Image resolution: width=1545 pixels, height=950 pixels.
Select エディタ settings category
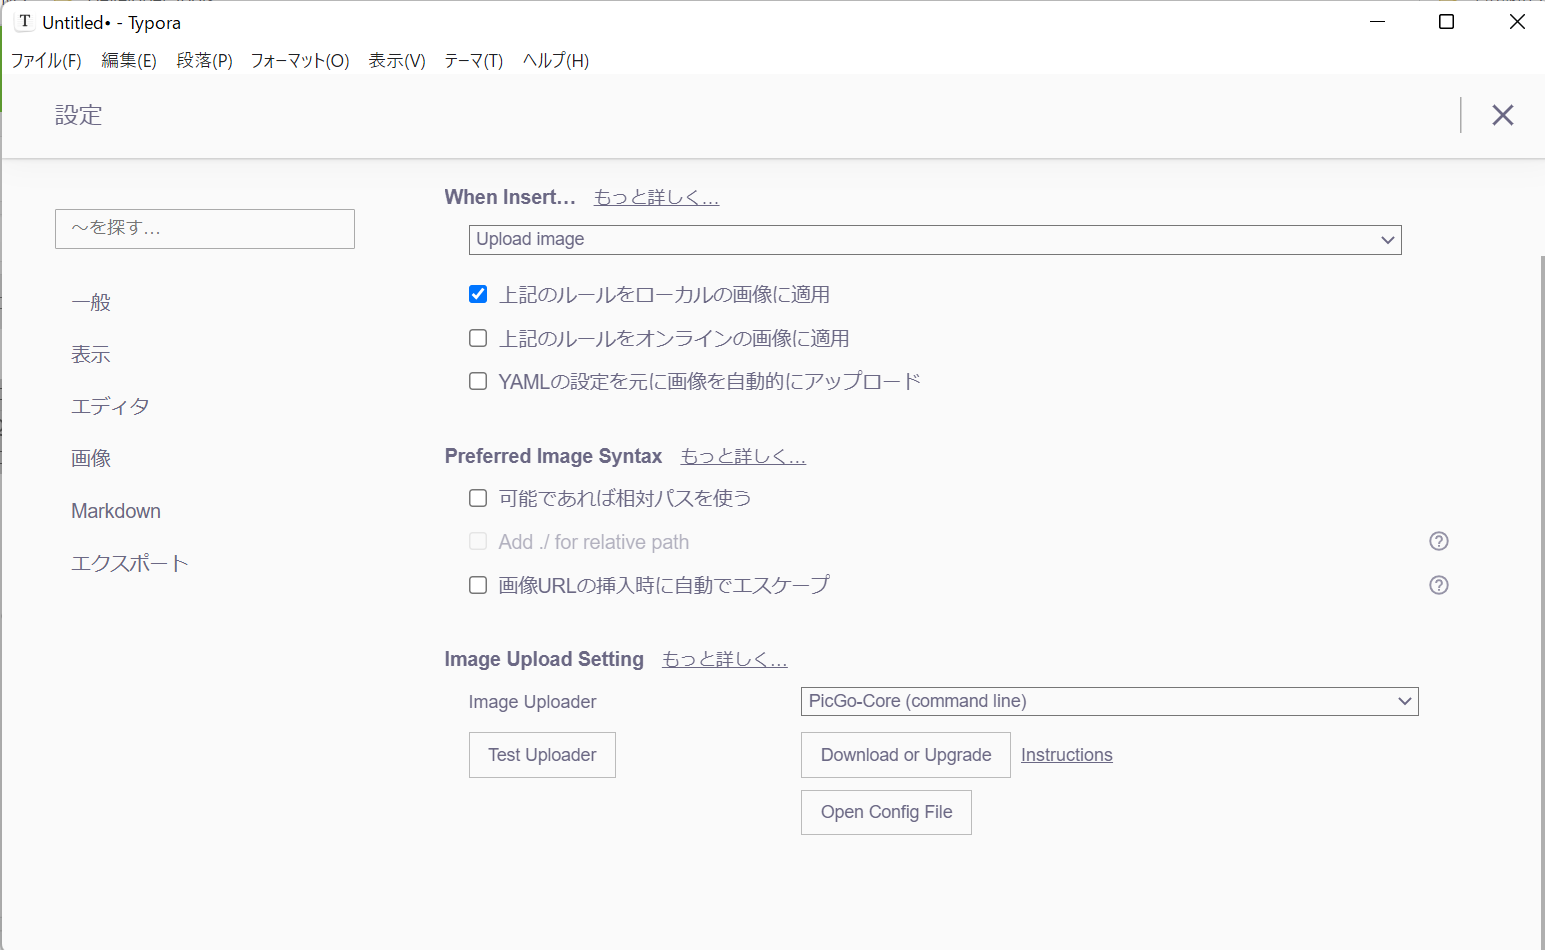pos(110,406)
